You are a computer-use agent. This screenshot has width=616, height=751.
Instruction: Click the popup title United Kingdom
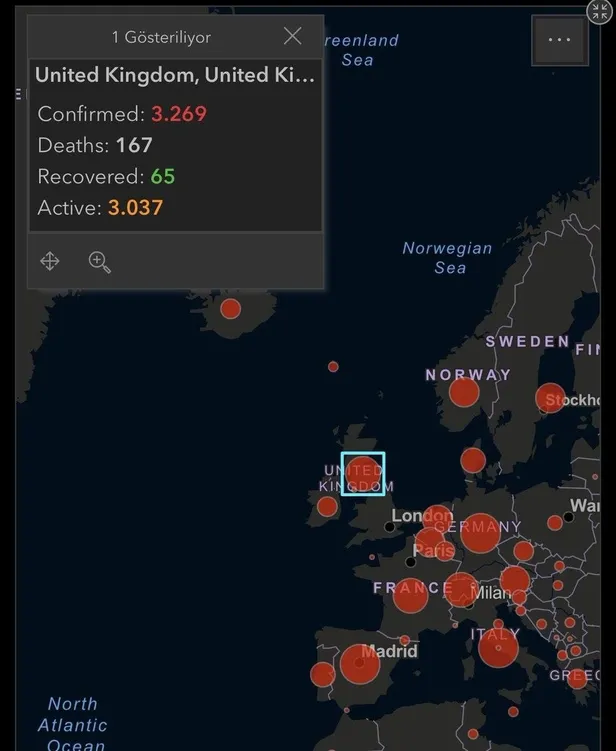pos(175,75)
